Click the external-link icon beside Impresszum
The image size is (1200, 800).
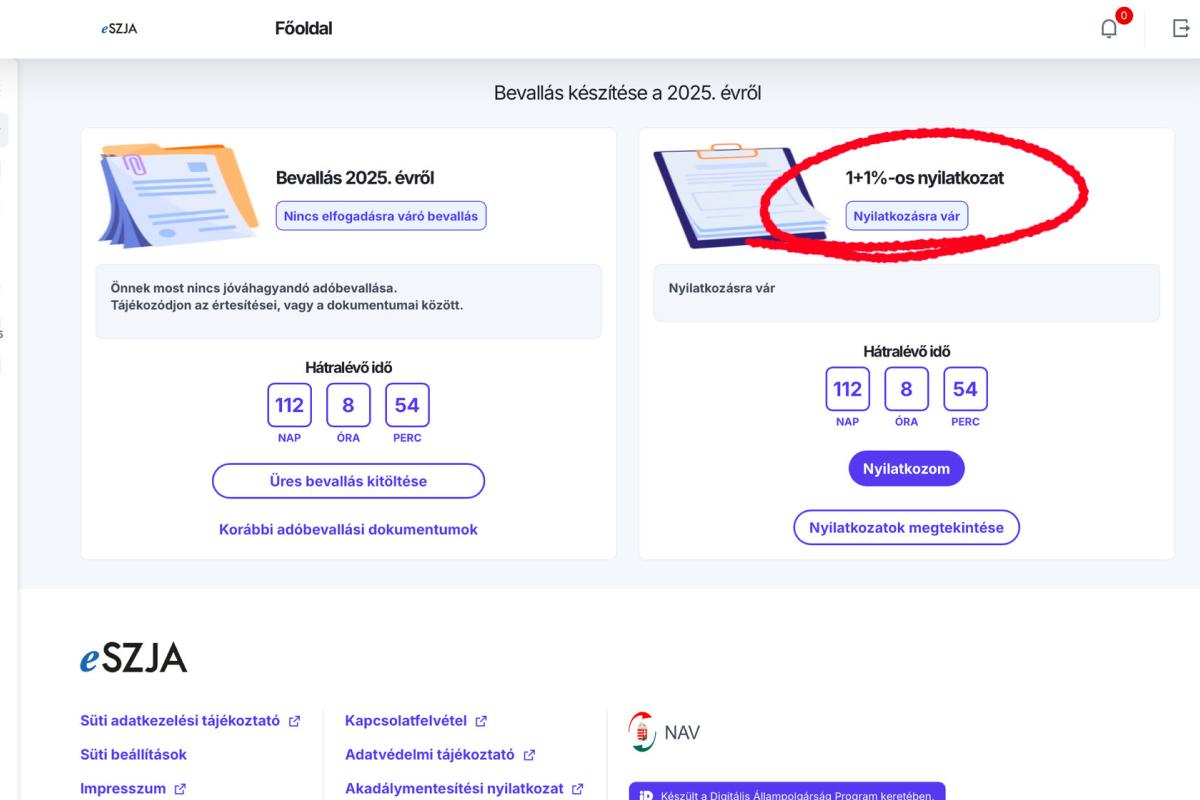pos(181,787)
